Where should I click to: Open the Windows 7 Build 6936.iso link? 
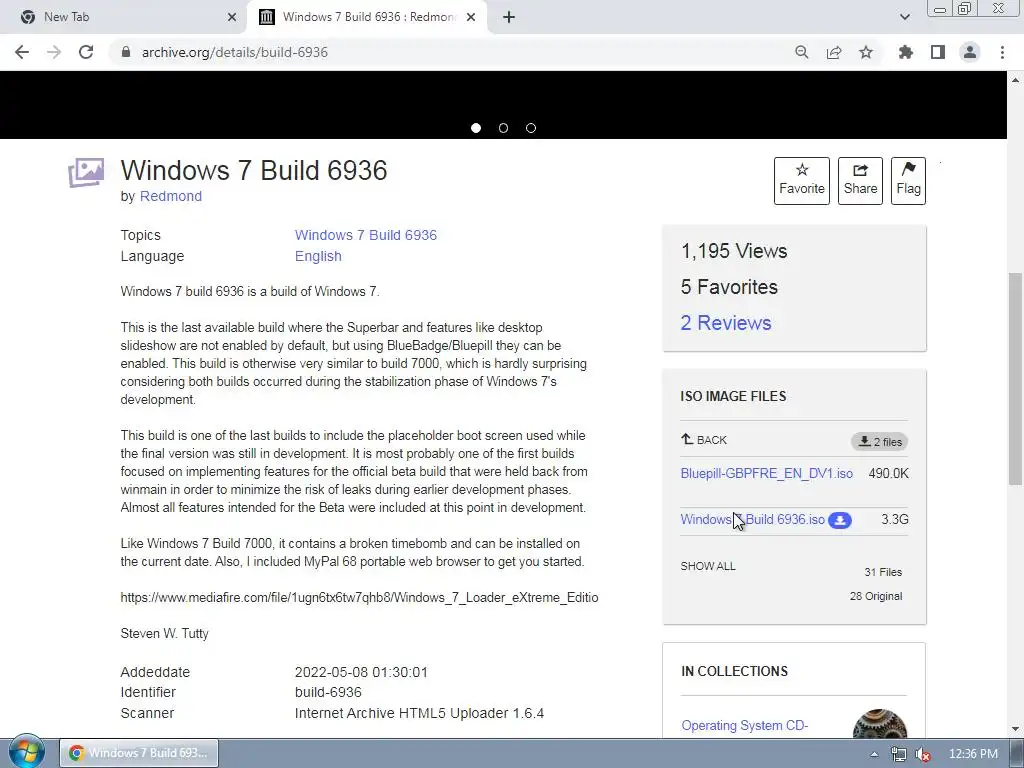(x=752, y=519)
